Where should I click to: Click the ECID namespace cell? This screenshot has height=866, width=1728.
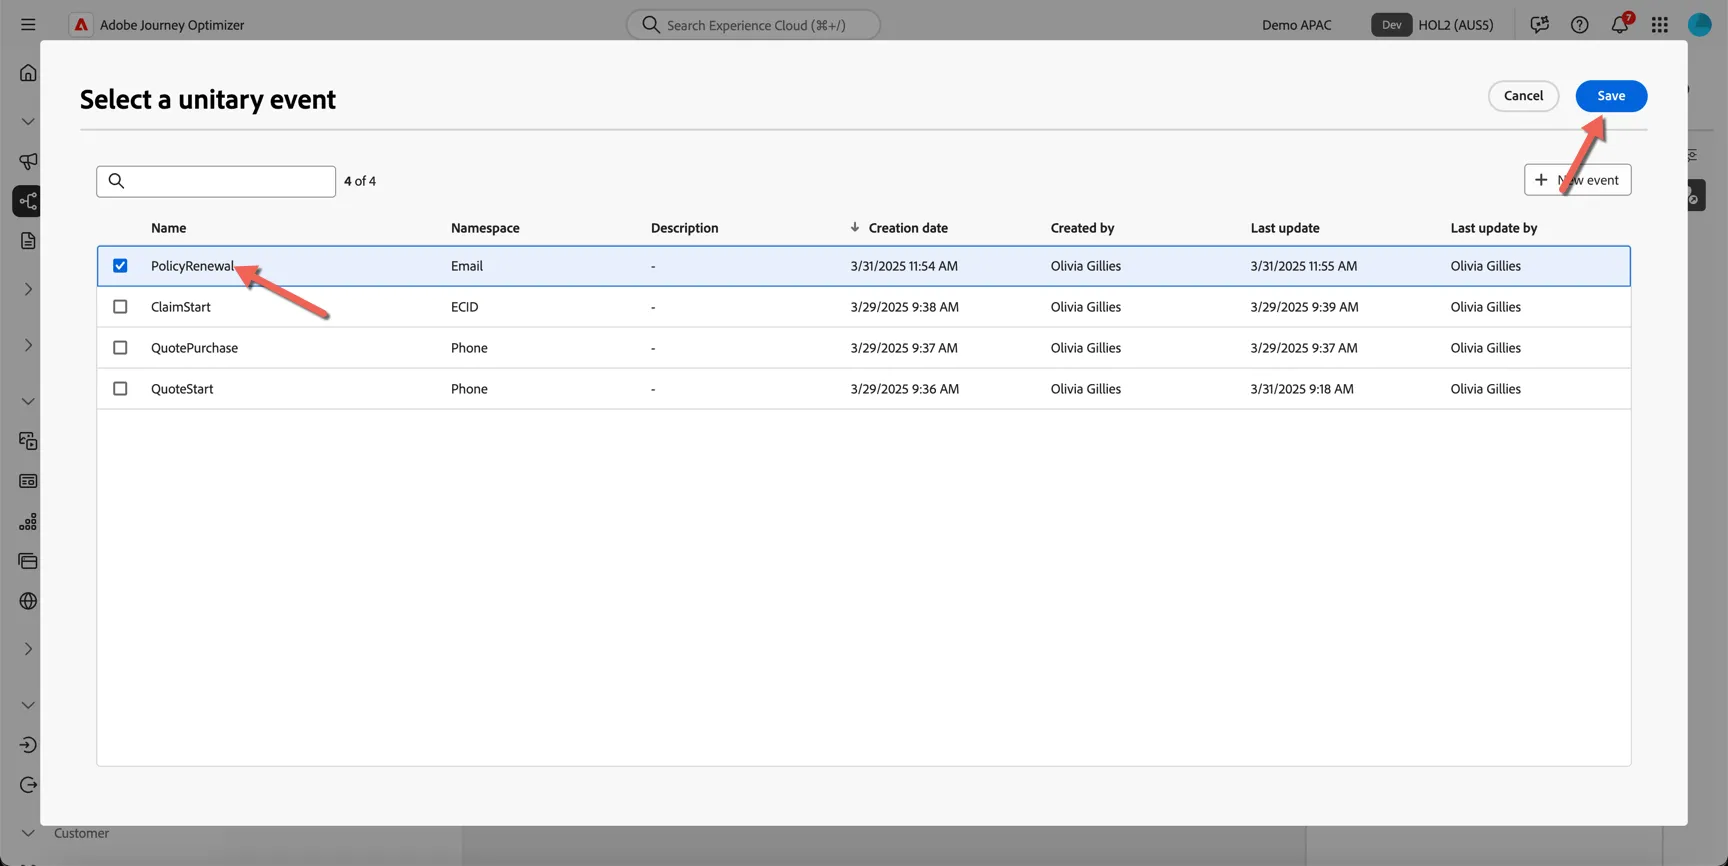coord(465,307)
